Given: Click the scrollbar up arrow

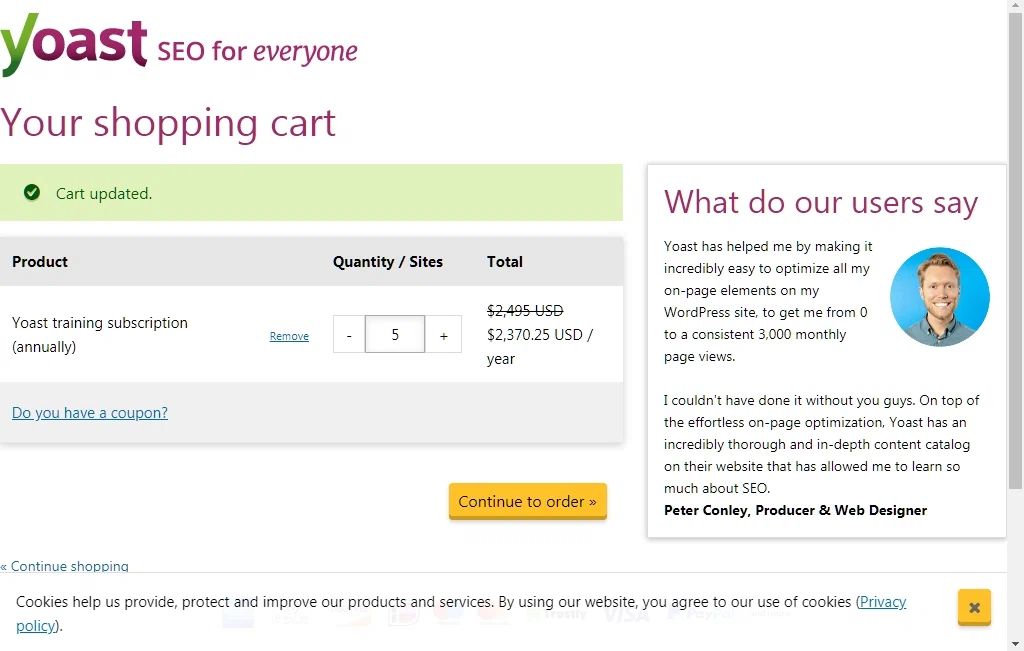Looking at the screenshot, I should [1015, 8].
